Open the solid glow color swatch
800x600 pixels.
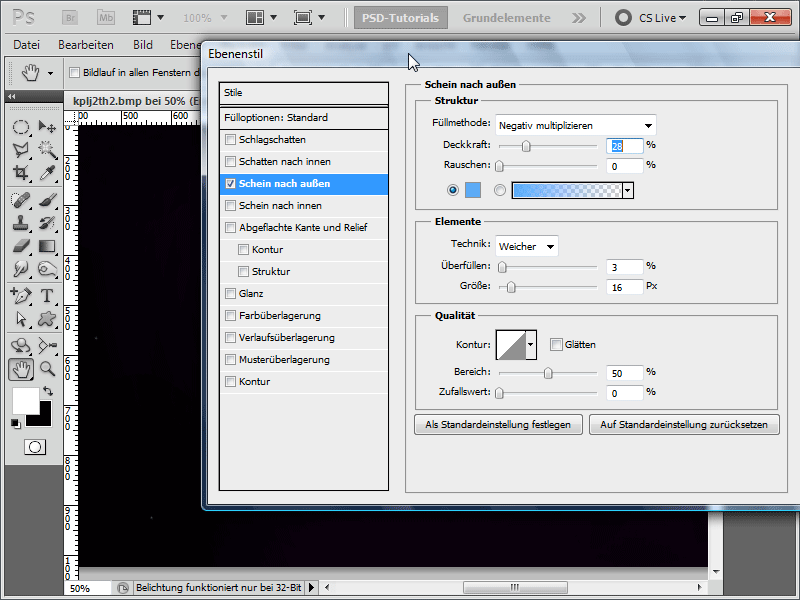pyautogui.click(x=473, y=190)
